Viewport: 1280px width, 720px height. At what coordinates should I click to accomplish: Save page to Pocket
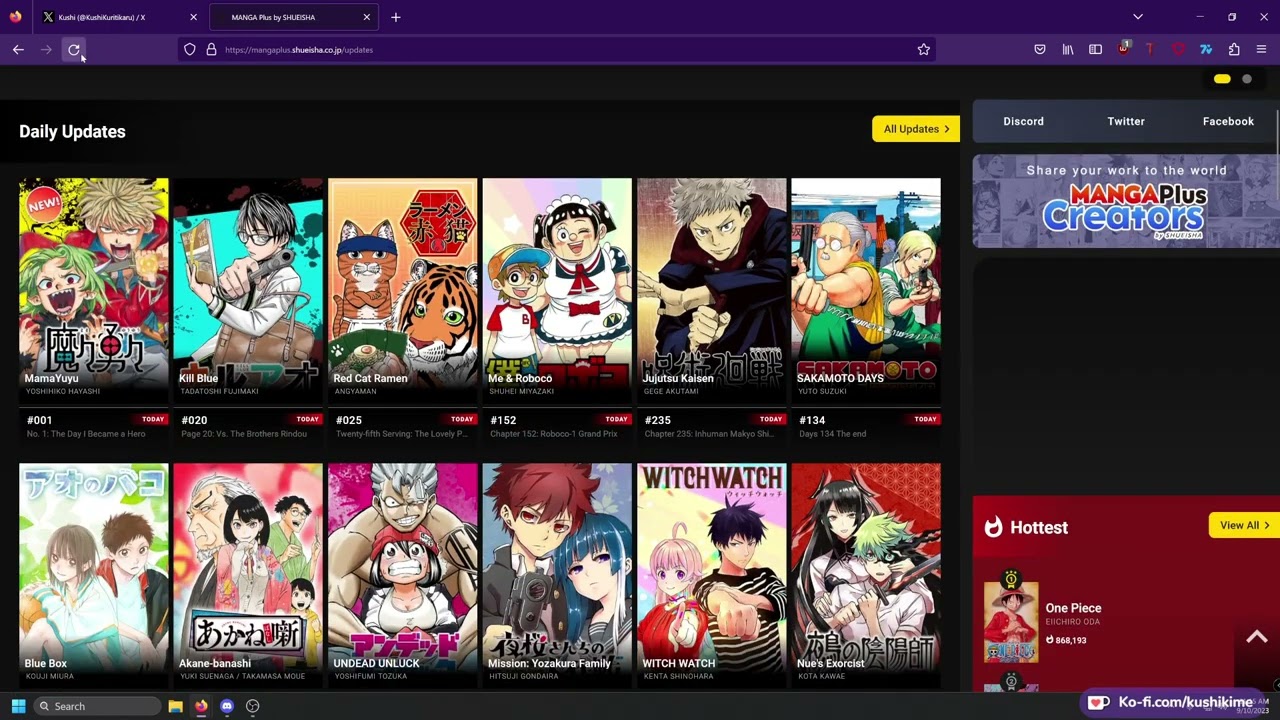pos(1040,49)
